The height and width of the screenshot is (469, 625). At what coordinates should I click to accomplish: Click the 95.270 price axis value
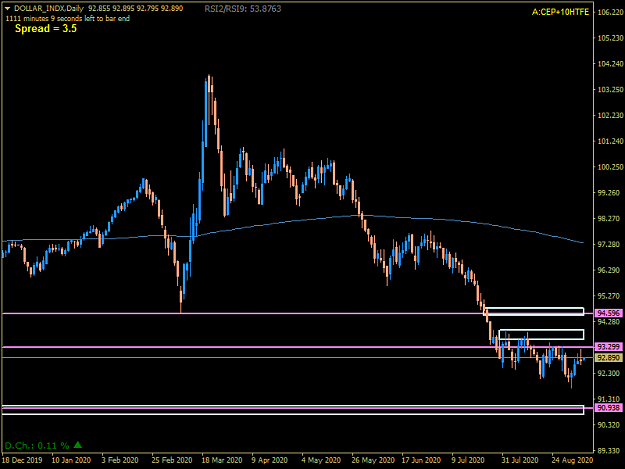[609, 296]
